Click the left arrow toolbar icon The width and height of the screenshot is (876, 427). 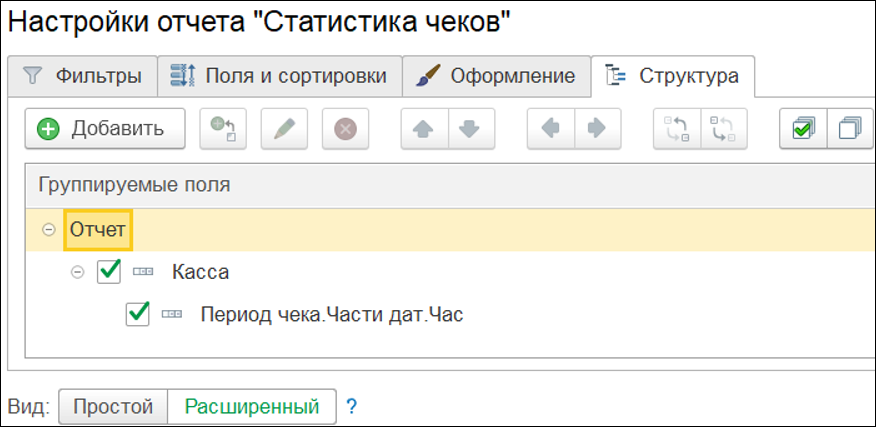click(550, 129)
